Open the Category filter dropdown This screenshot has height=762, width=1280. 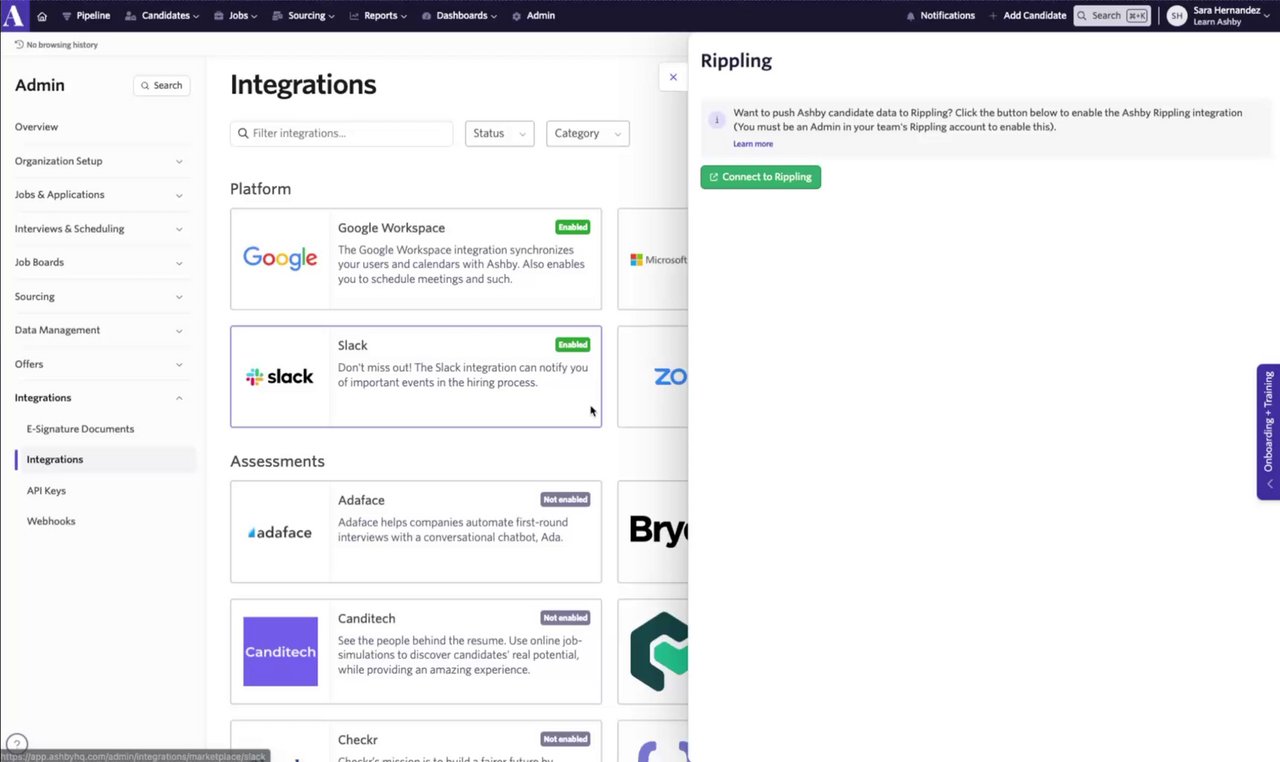point(587,134)
